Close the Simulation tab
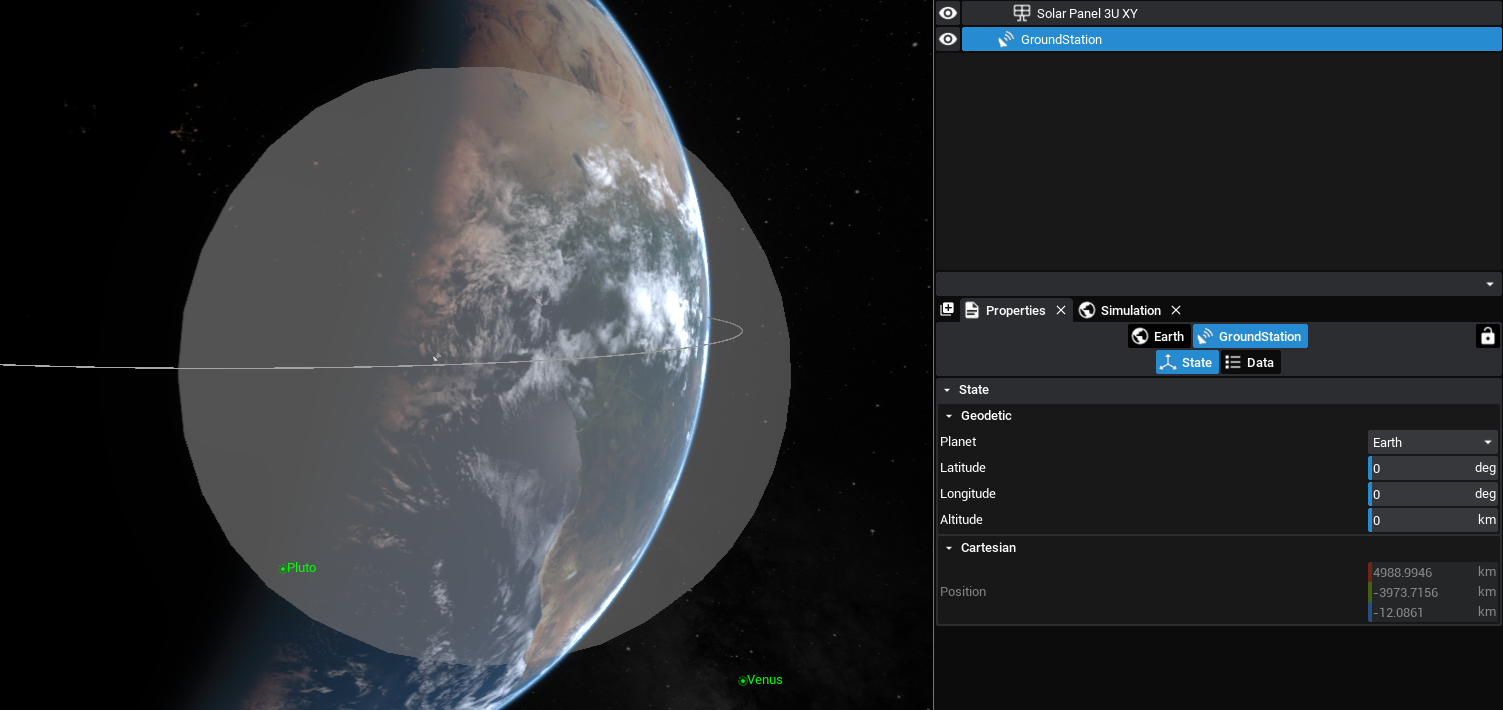The image size is (1503, 710). click(1176, 310)
